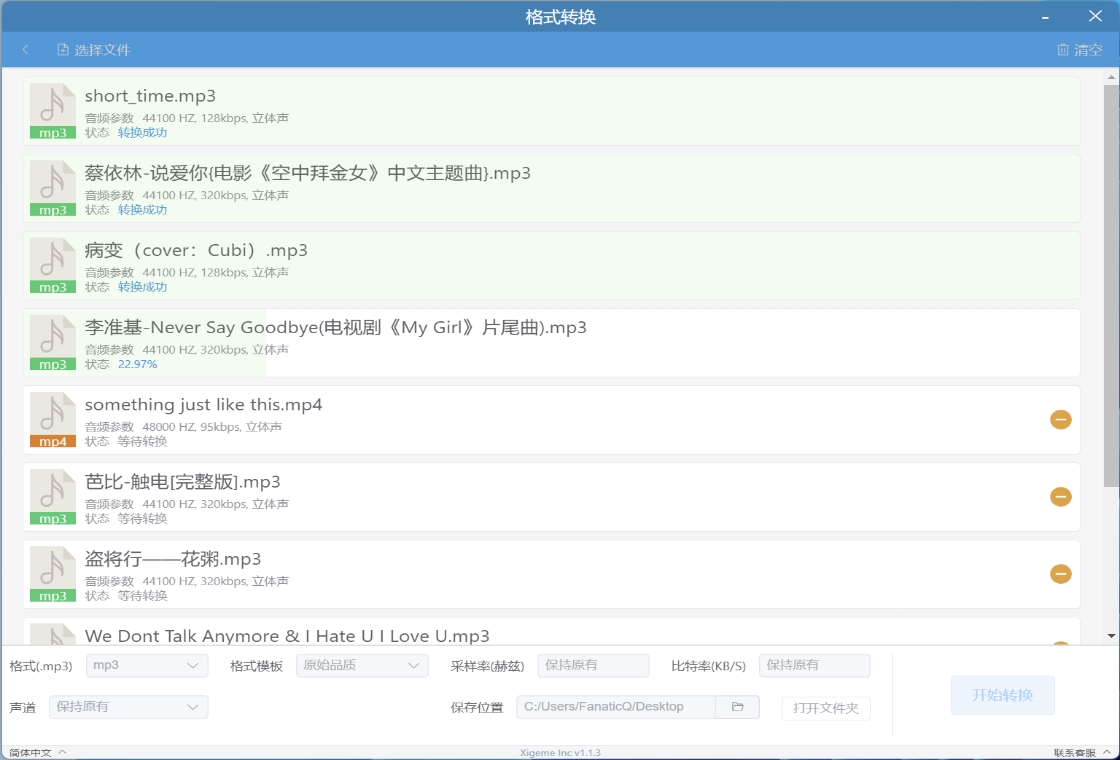Click the 选择文件 file add icon
The image size is (1120, 760).
63,49
